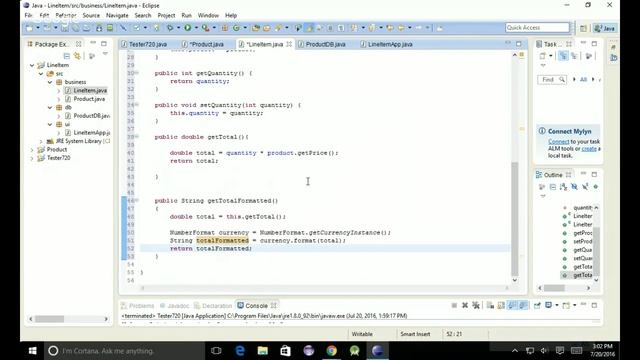
Task: Switch to the Problems tab
Action: (x=141, y=306)
